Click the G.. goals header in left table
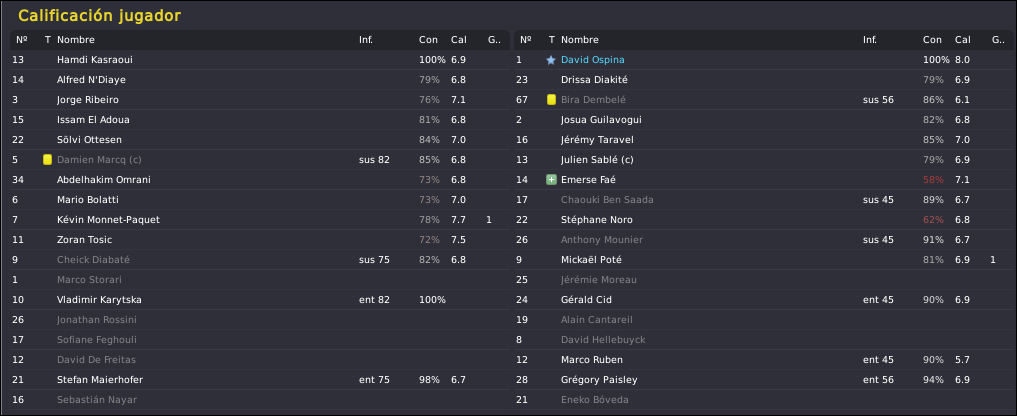The image size is (1017, 416). pos(493,40)
